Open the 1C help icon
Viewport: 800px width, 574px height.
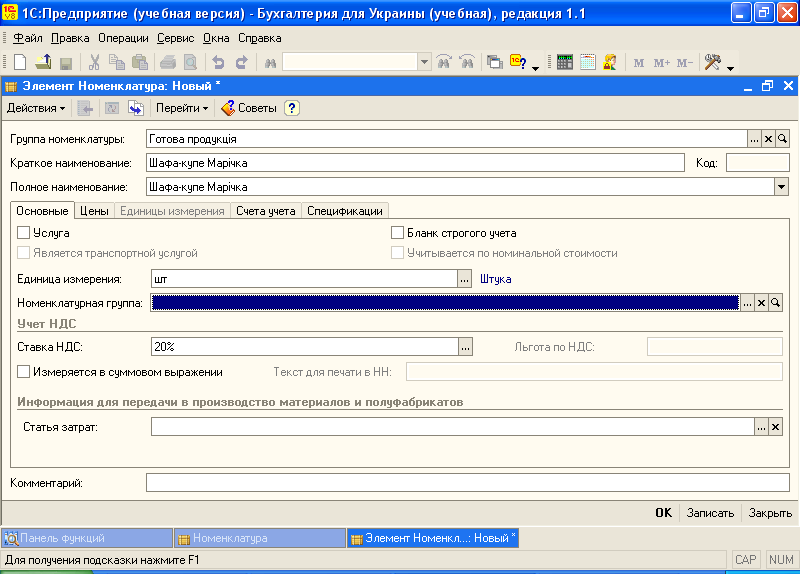click(518, 62)
